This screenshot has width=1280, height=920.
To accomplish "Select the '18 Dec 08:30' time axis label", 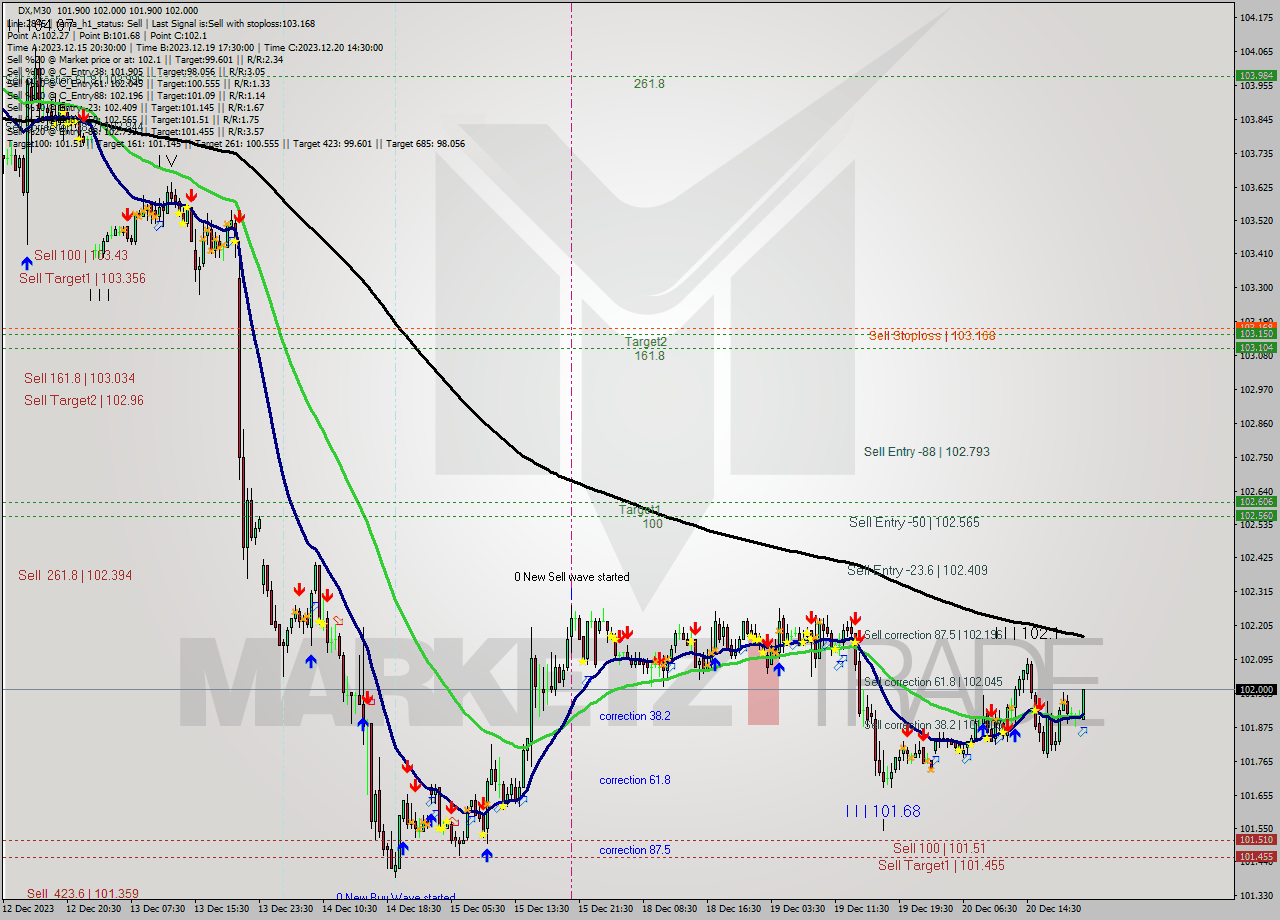I will coord(671,909).
